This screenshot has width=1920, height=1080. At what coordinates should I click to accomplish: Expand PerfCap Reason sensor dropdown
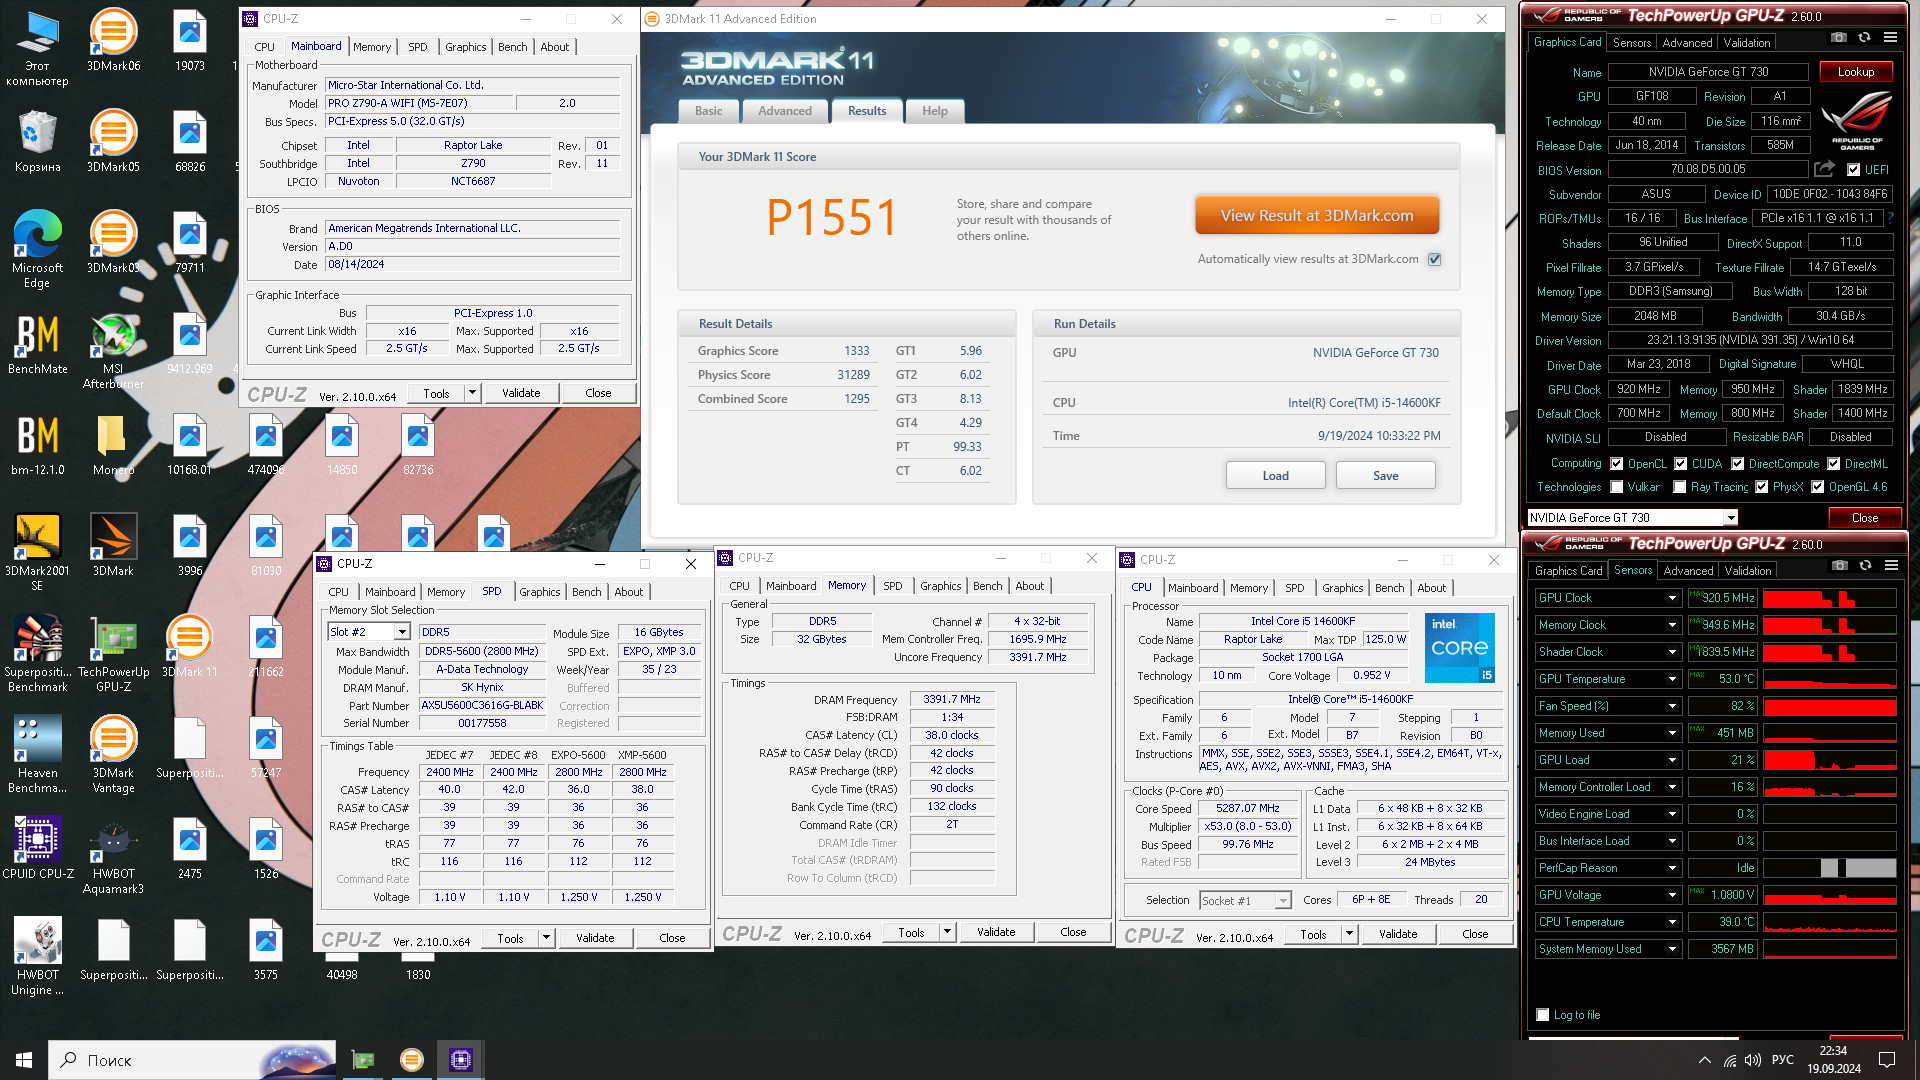[x=1671, y=868]
